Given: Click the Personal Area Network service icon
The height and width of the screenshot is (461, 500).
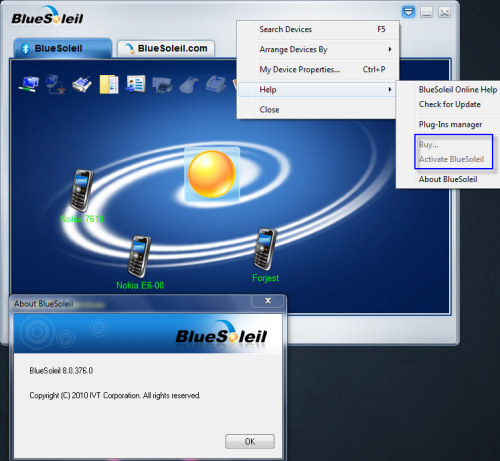Looking at the screenshot, I should (29, 84).
